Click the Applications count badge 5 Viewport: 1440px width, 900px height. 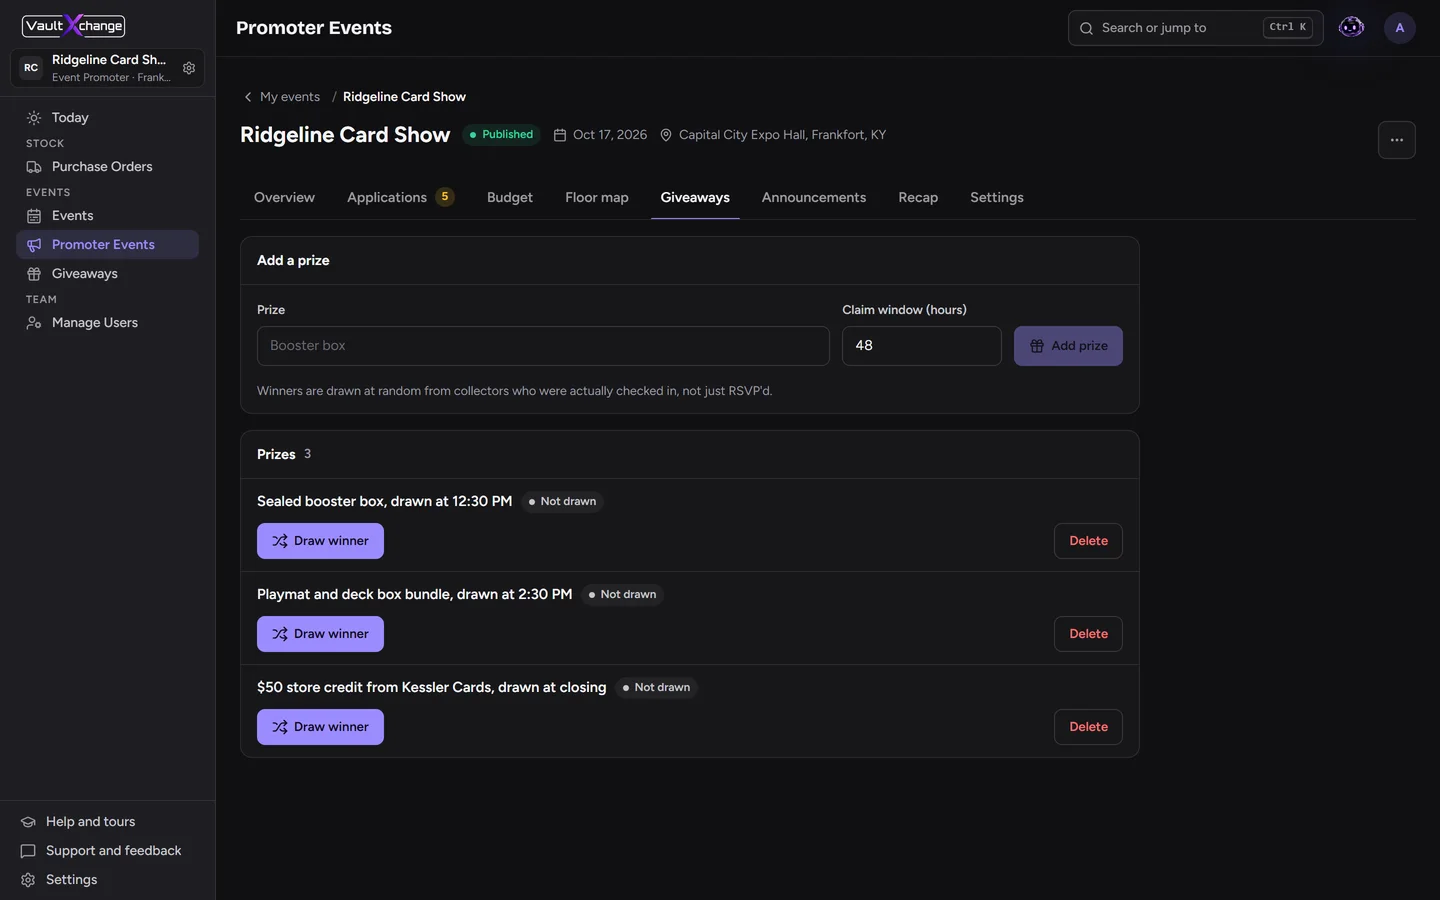point(445,197)
